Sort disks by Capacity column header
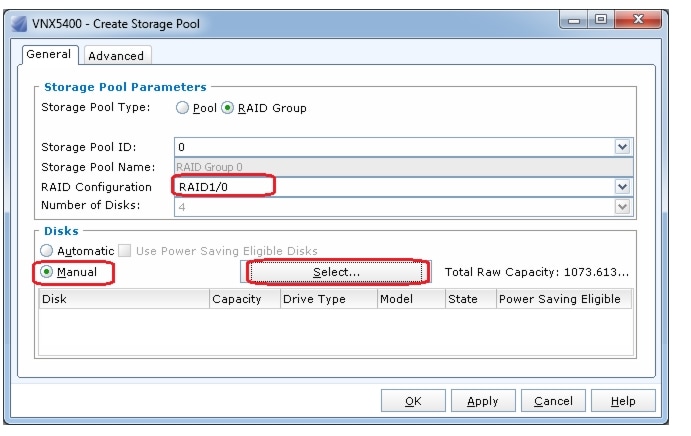This screenshot has width=691, height=436. (x=237, y=299)
